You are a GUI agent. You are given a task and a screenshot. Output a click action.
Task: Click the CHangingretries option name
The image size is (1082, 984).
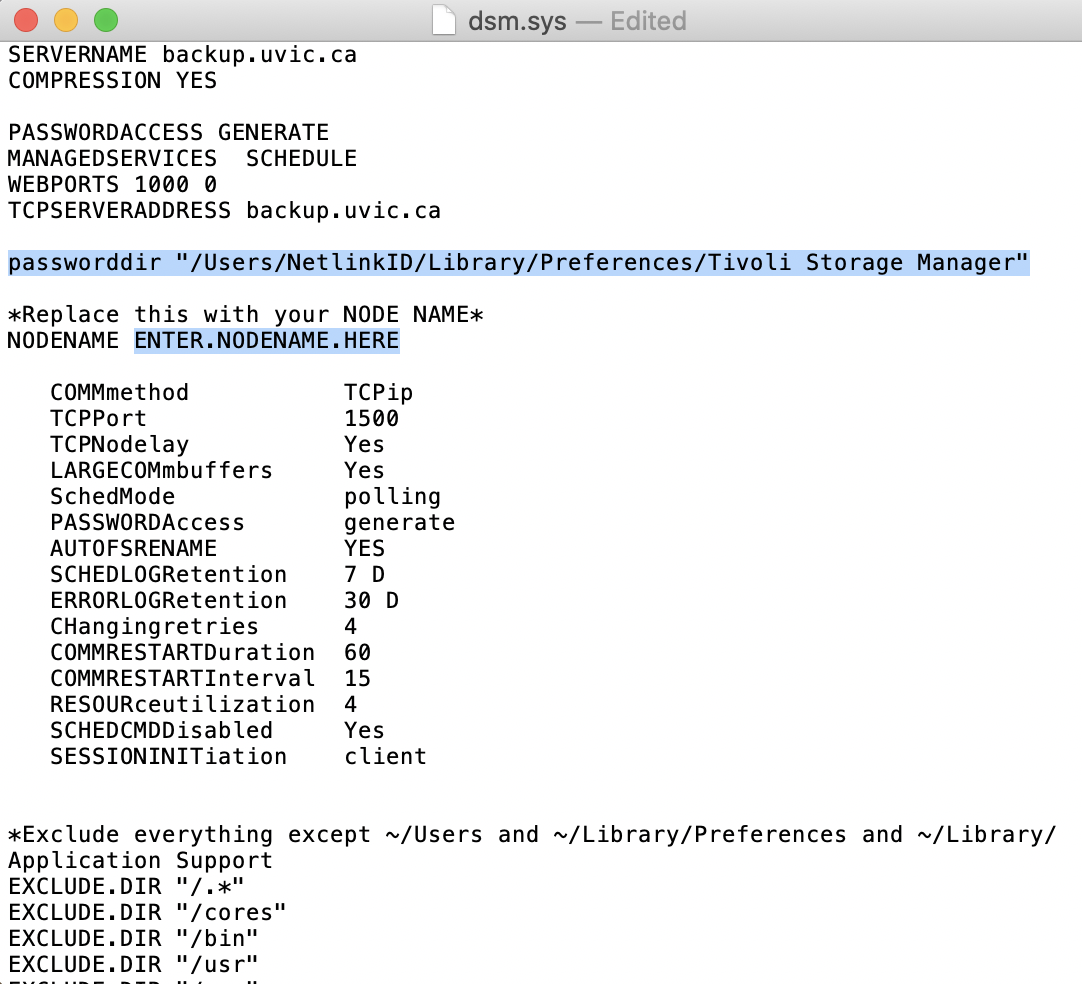point(154,627)
